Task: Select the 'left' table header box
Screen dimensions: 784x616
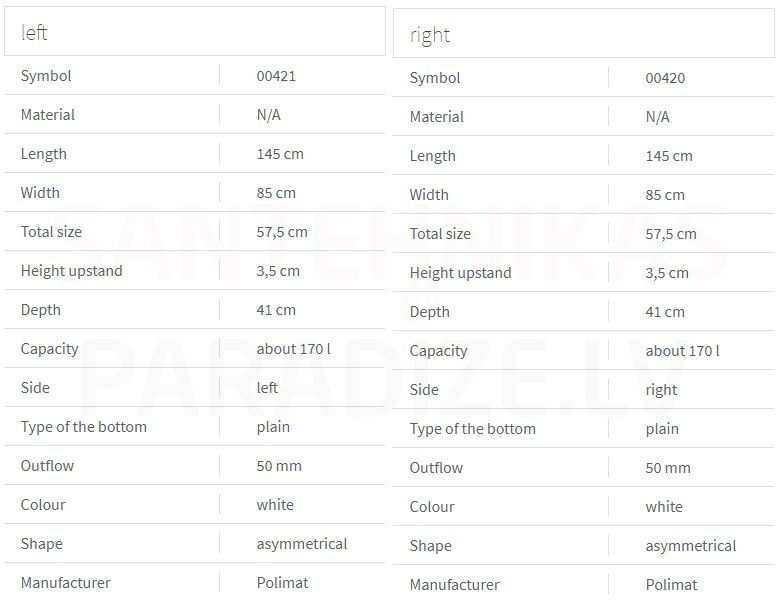Action: pyautogui.click(x=194, y=31)
